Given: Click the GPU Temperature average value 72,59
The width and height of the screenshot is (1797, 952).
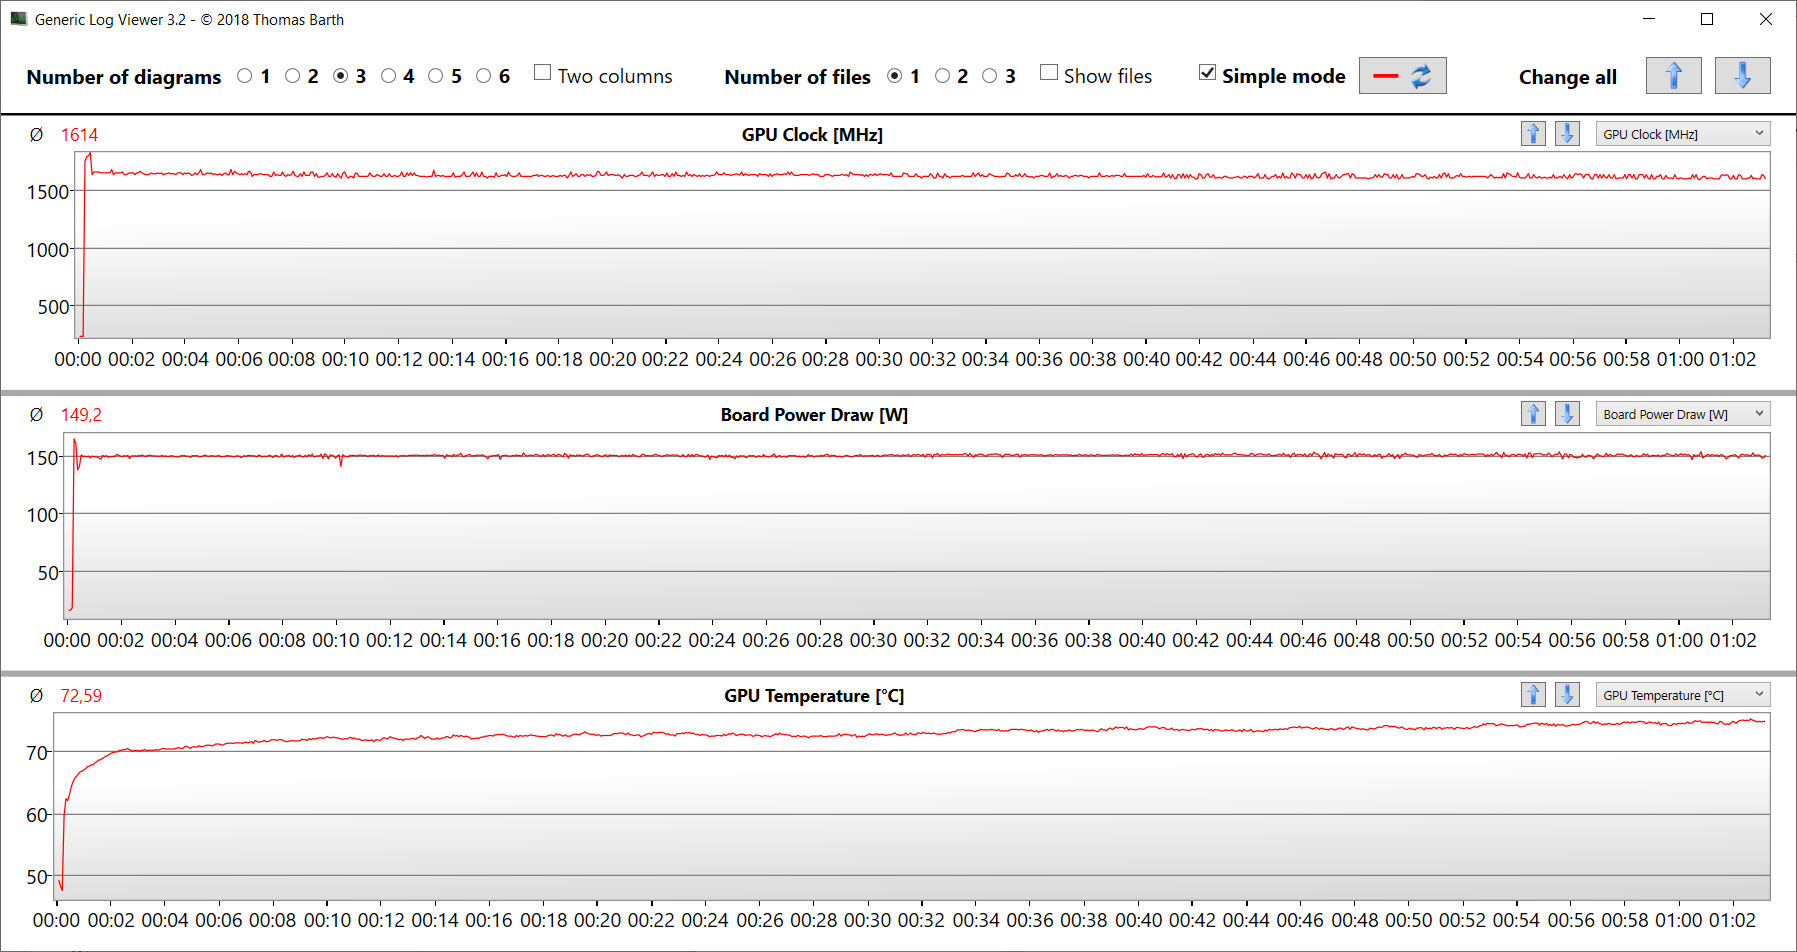Looking at the screenshot, I should [81, 696].
